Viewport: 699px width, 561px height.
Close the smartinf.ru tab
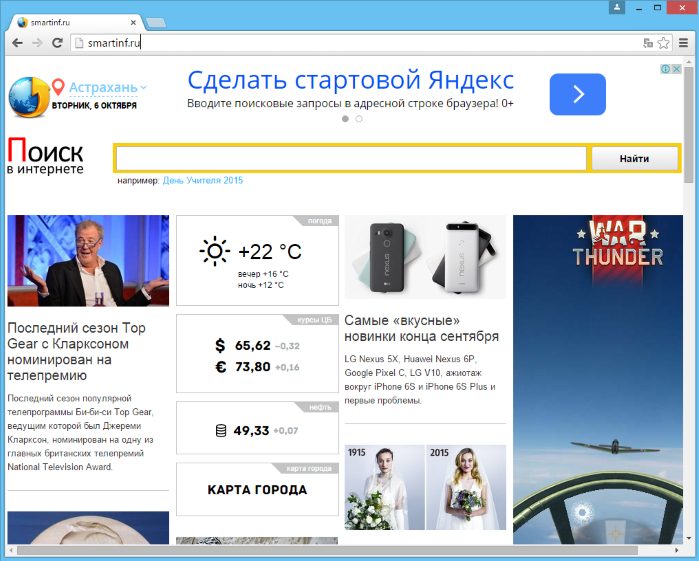(x=133, y=22)
